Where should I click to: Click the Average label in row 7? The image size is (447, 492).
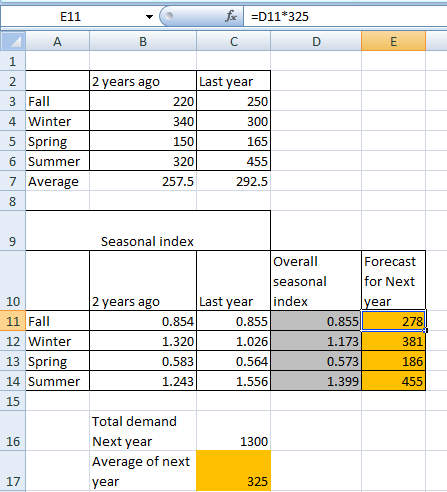pos(57,181)
